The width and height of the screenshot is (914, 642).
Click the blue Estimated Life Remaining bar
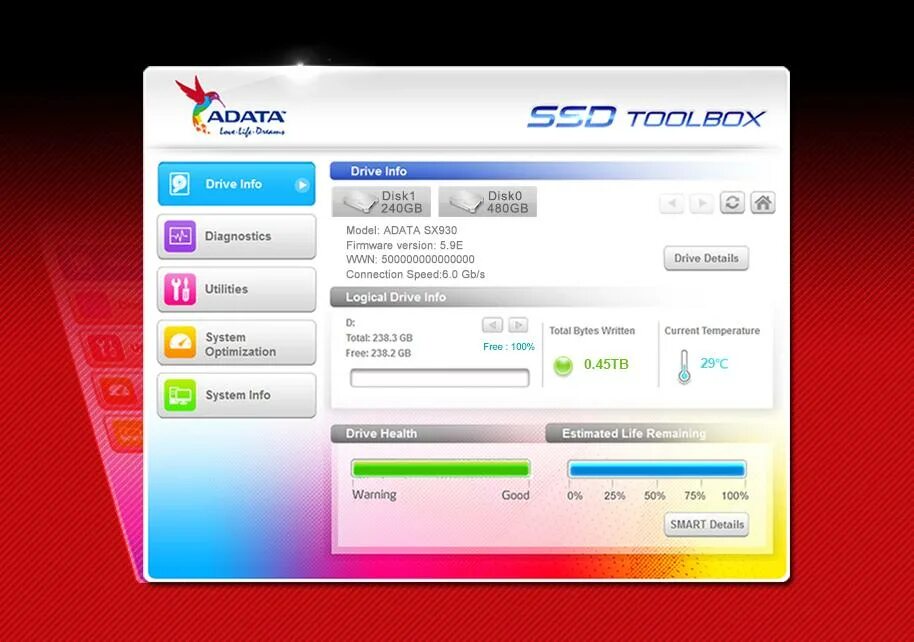pos(657,469)
